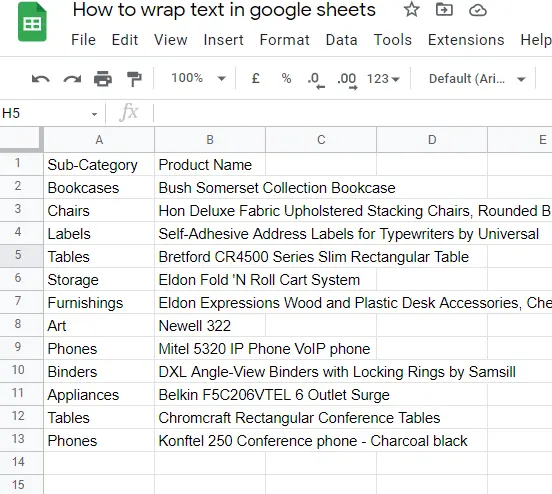Open the File menu
The image size is (552, 494).
pyautogui.click(x=83, y=40)
